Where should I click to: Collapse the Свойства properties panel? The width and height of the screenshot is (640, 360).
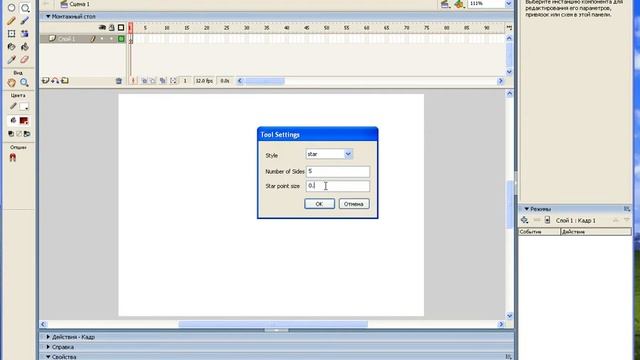point(48,357)
